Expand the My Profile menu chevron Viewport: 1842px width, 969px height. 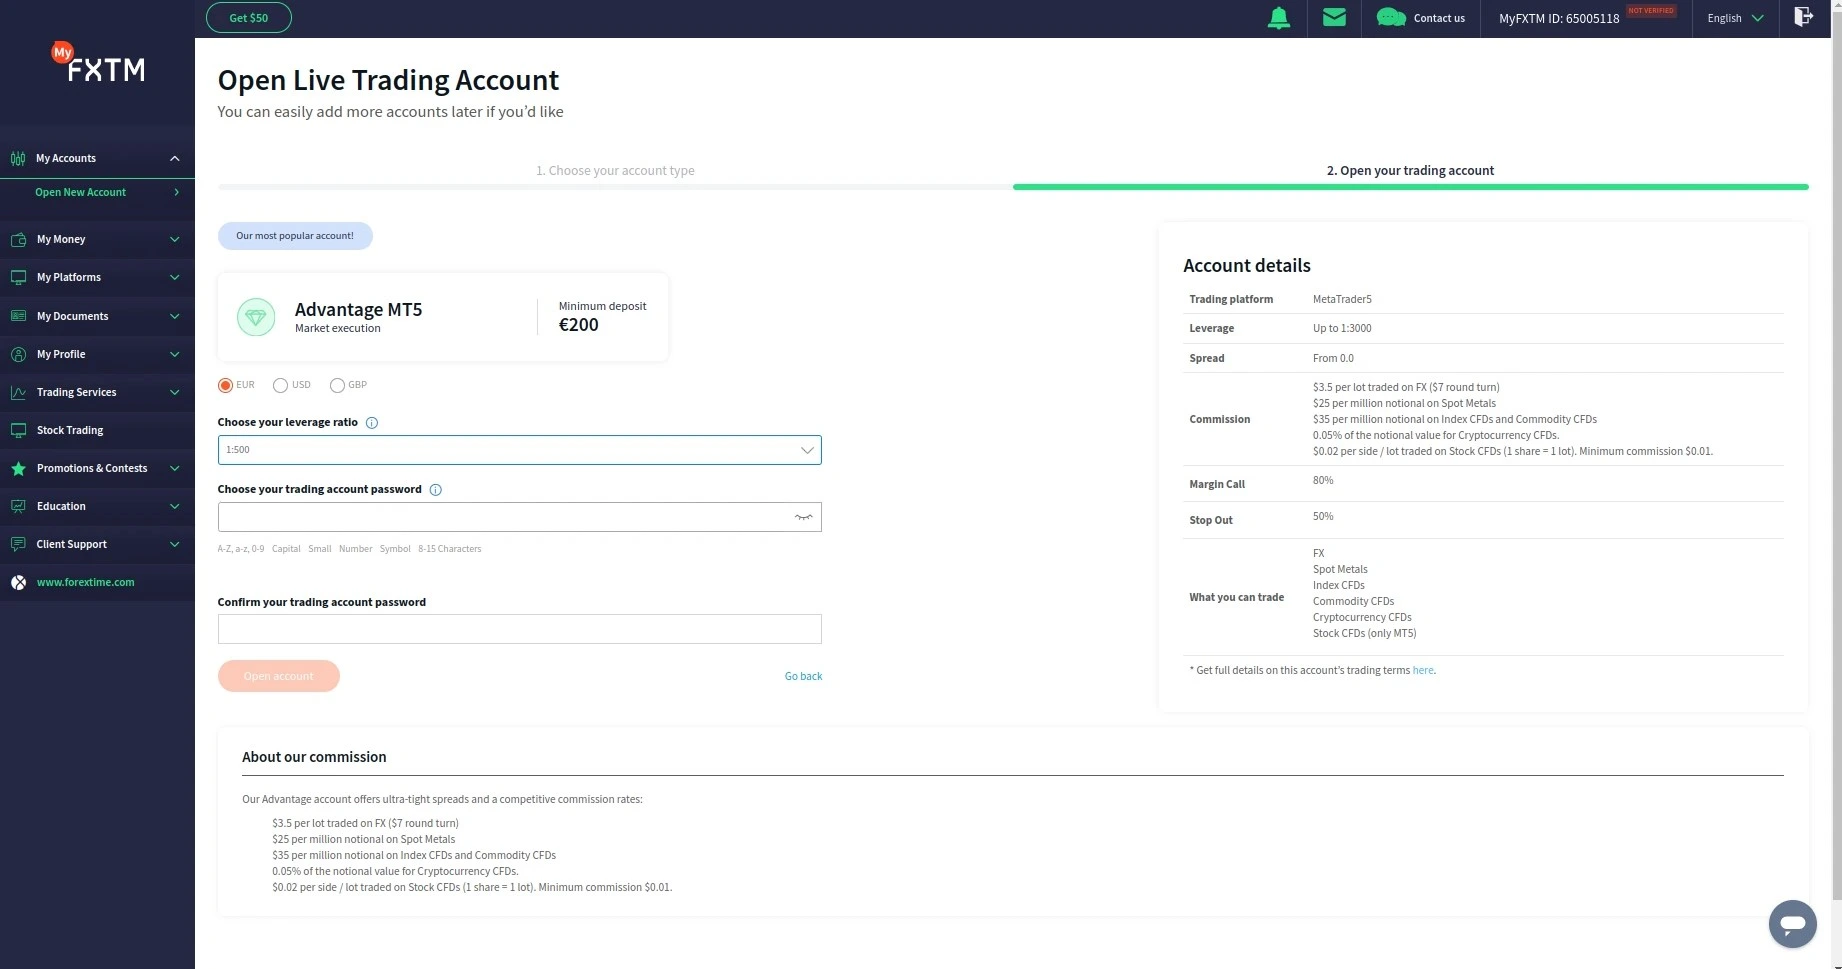[x=175, y=354]
